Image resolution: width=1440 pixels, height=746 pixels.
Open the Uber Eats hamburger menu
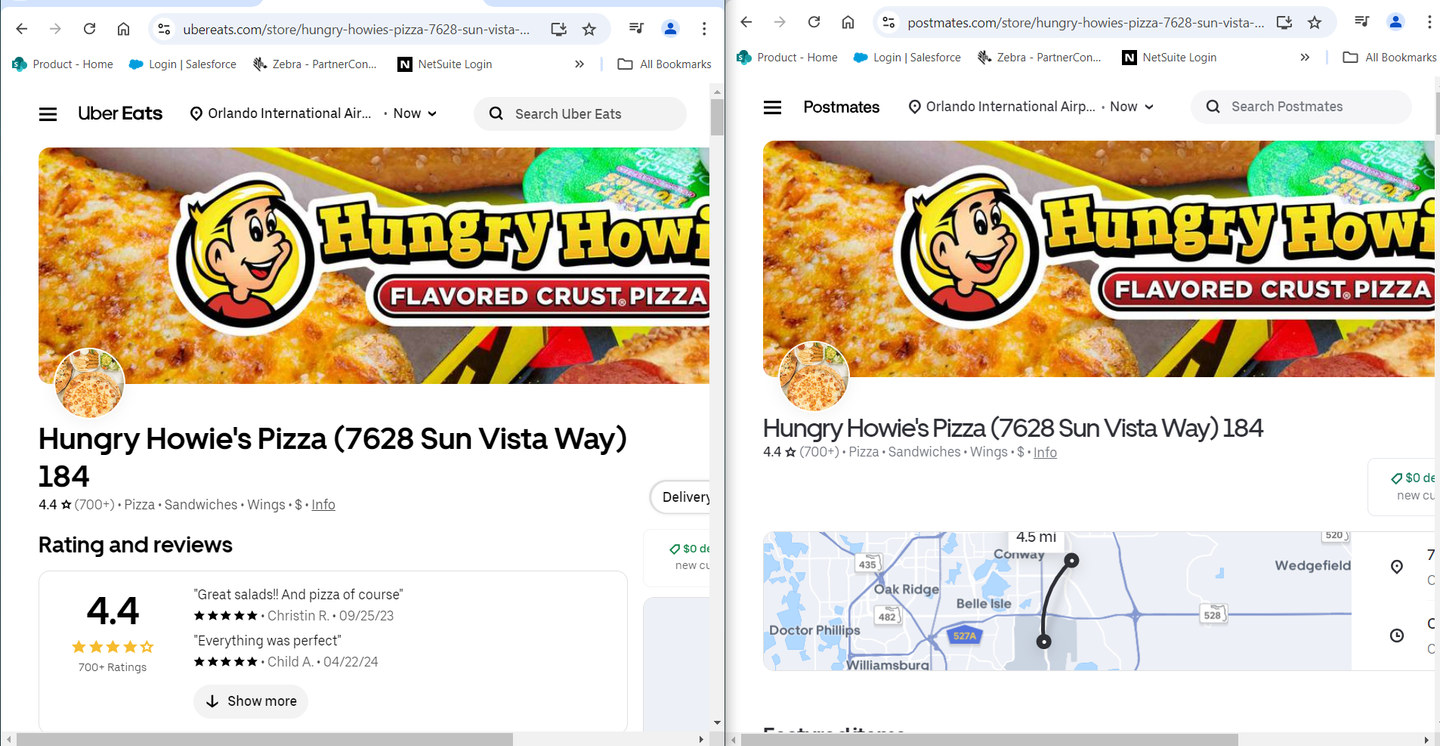click(x=48, y=114)
